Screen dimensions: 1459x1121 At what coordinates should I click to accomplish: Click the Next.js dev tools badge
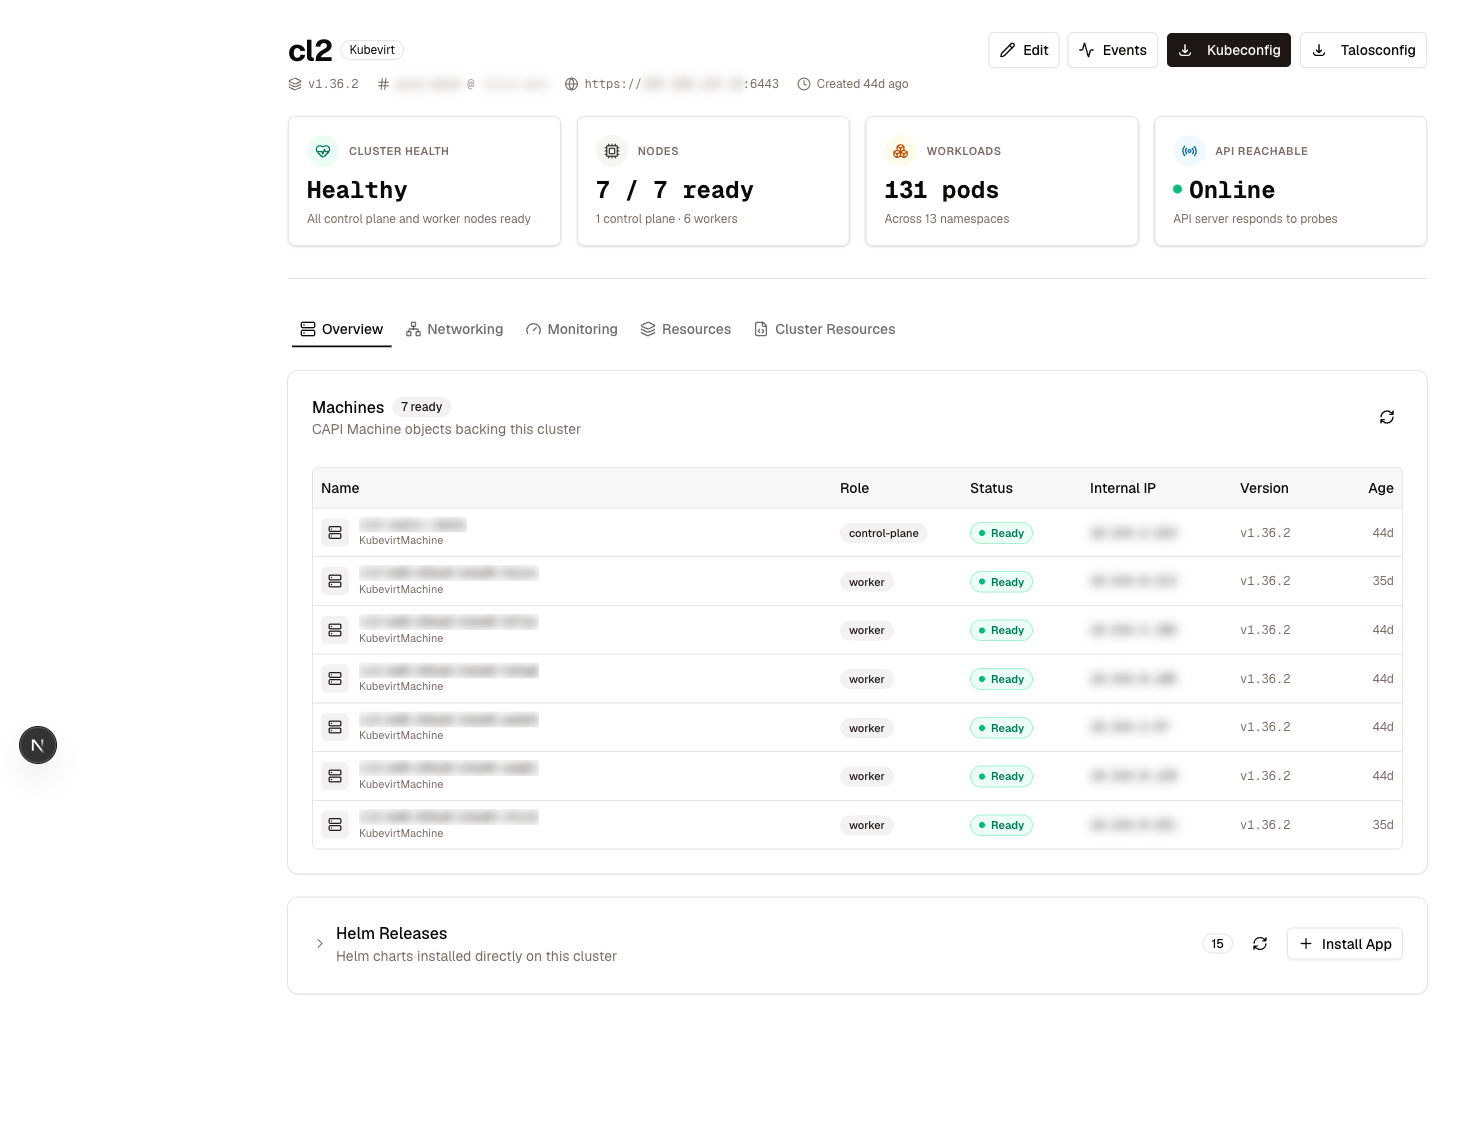click(x=38, y=745)
